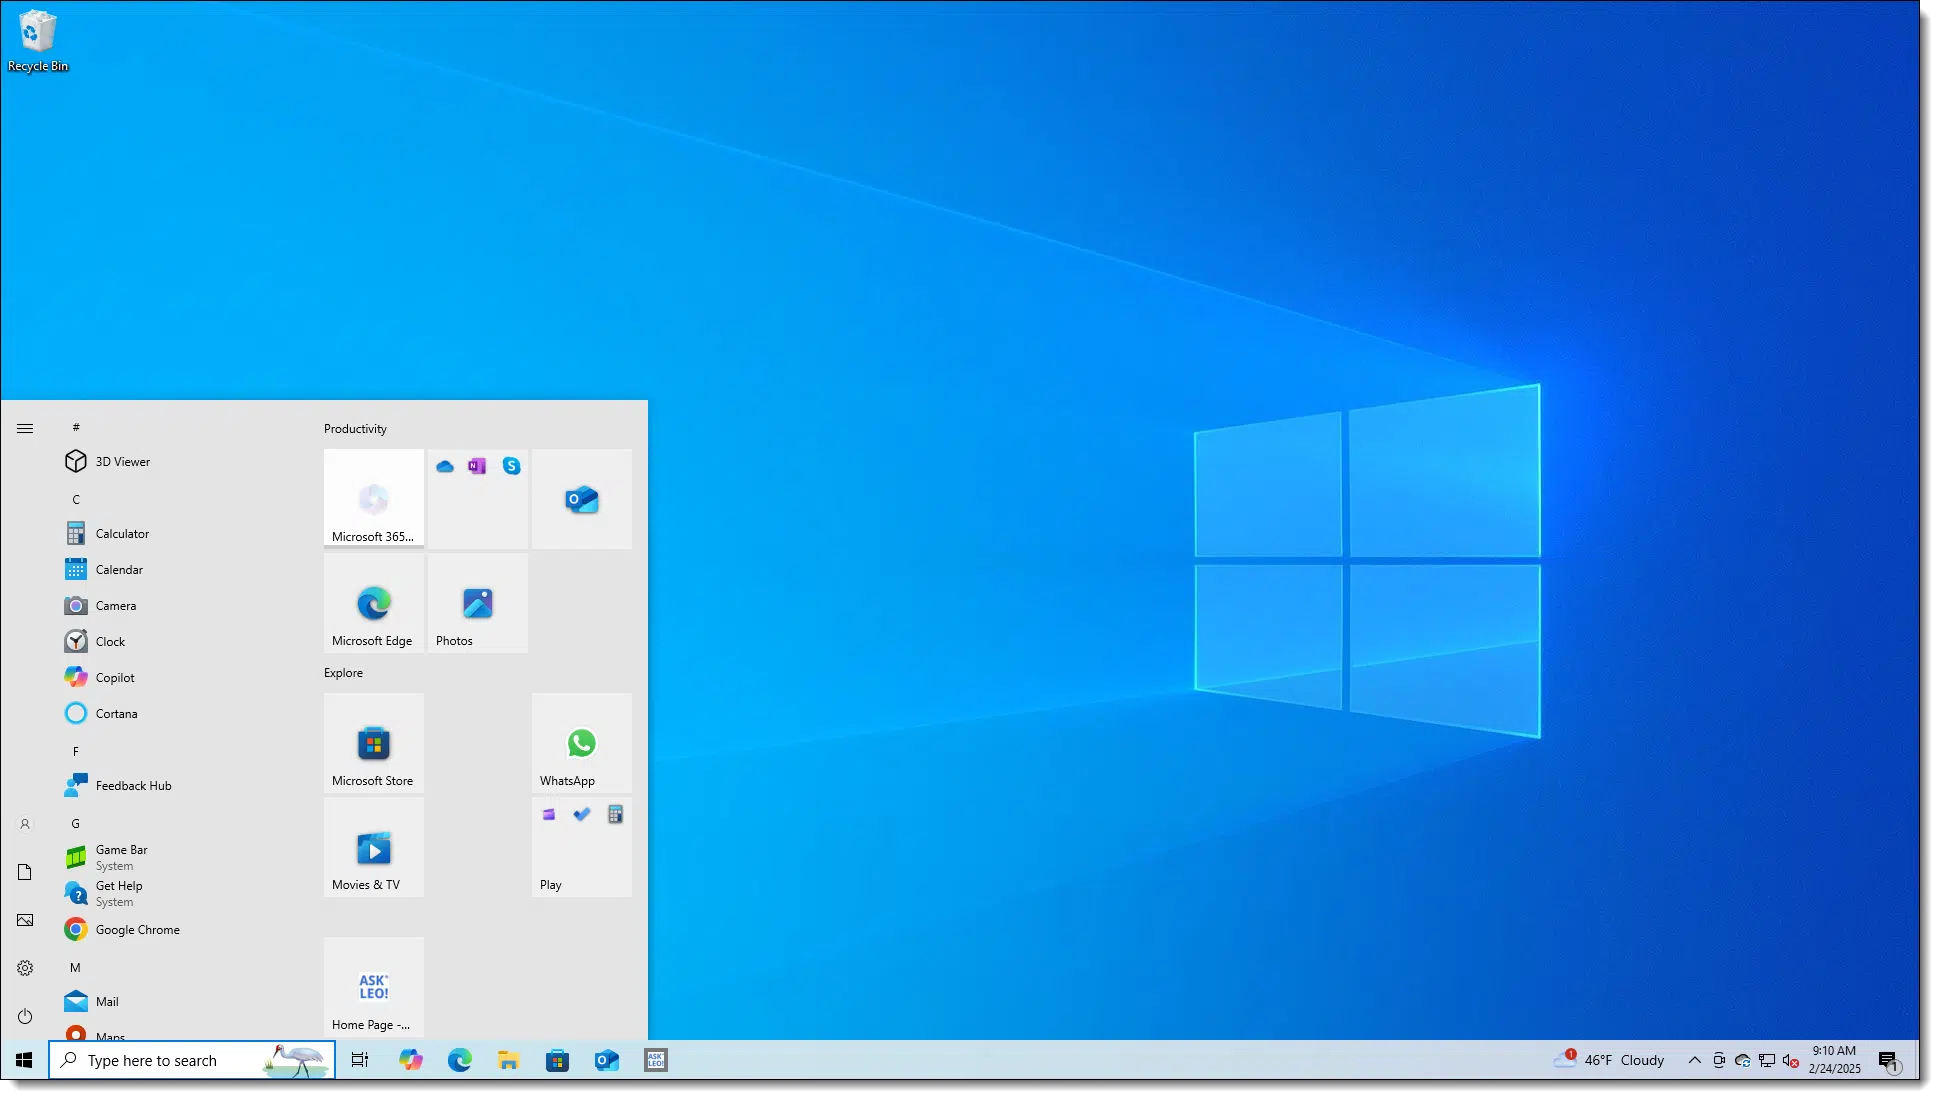Open Pictures from the Start rail
Viewport: 1940px width, 1100px height.
(25, 920)
